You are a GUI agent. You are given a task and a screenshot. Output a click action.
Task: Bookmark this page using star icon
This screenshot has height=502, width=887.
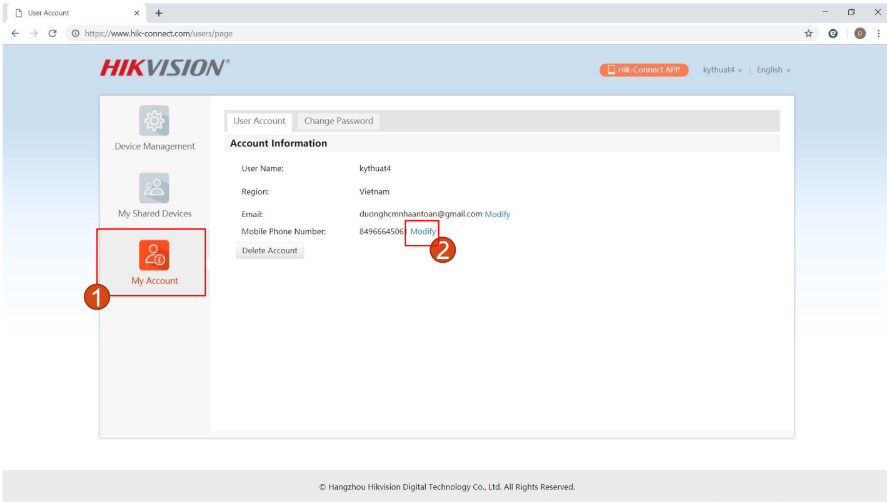(808, 33)
